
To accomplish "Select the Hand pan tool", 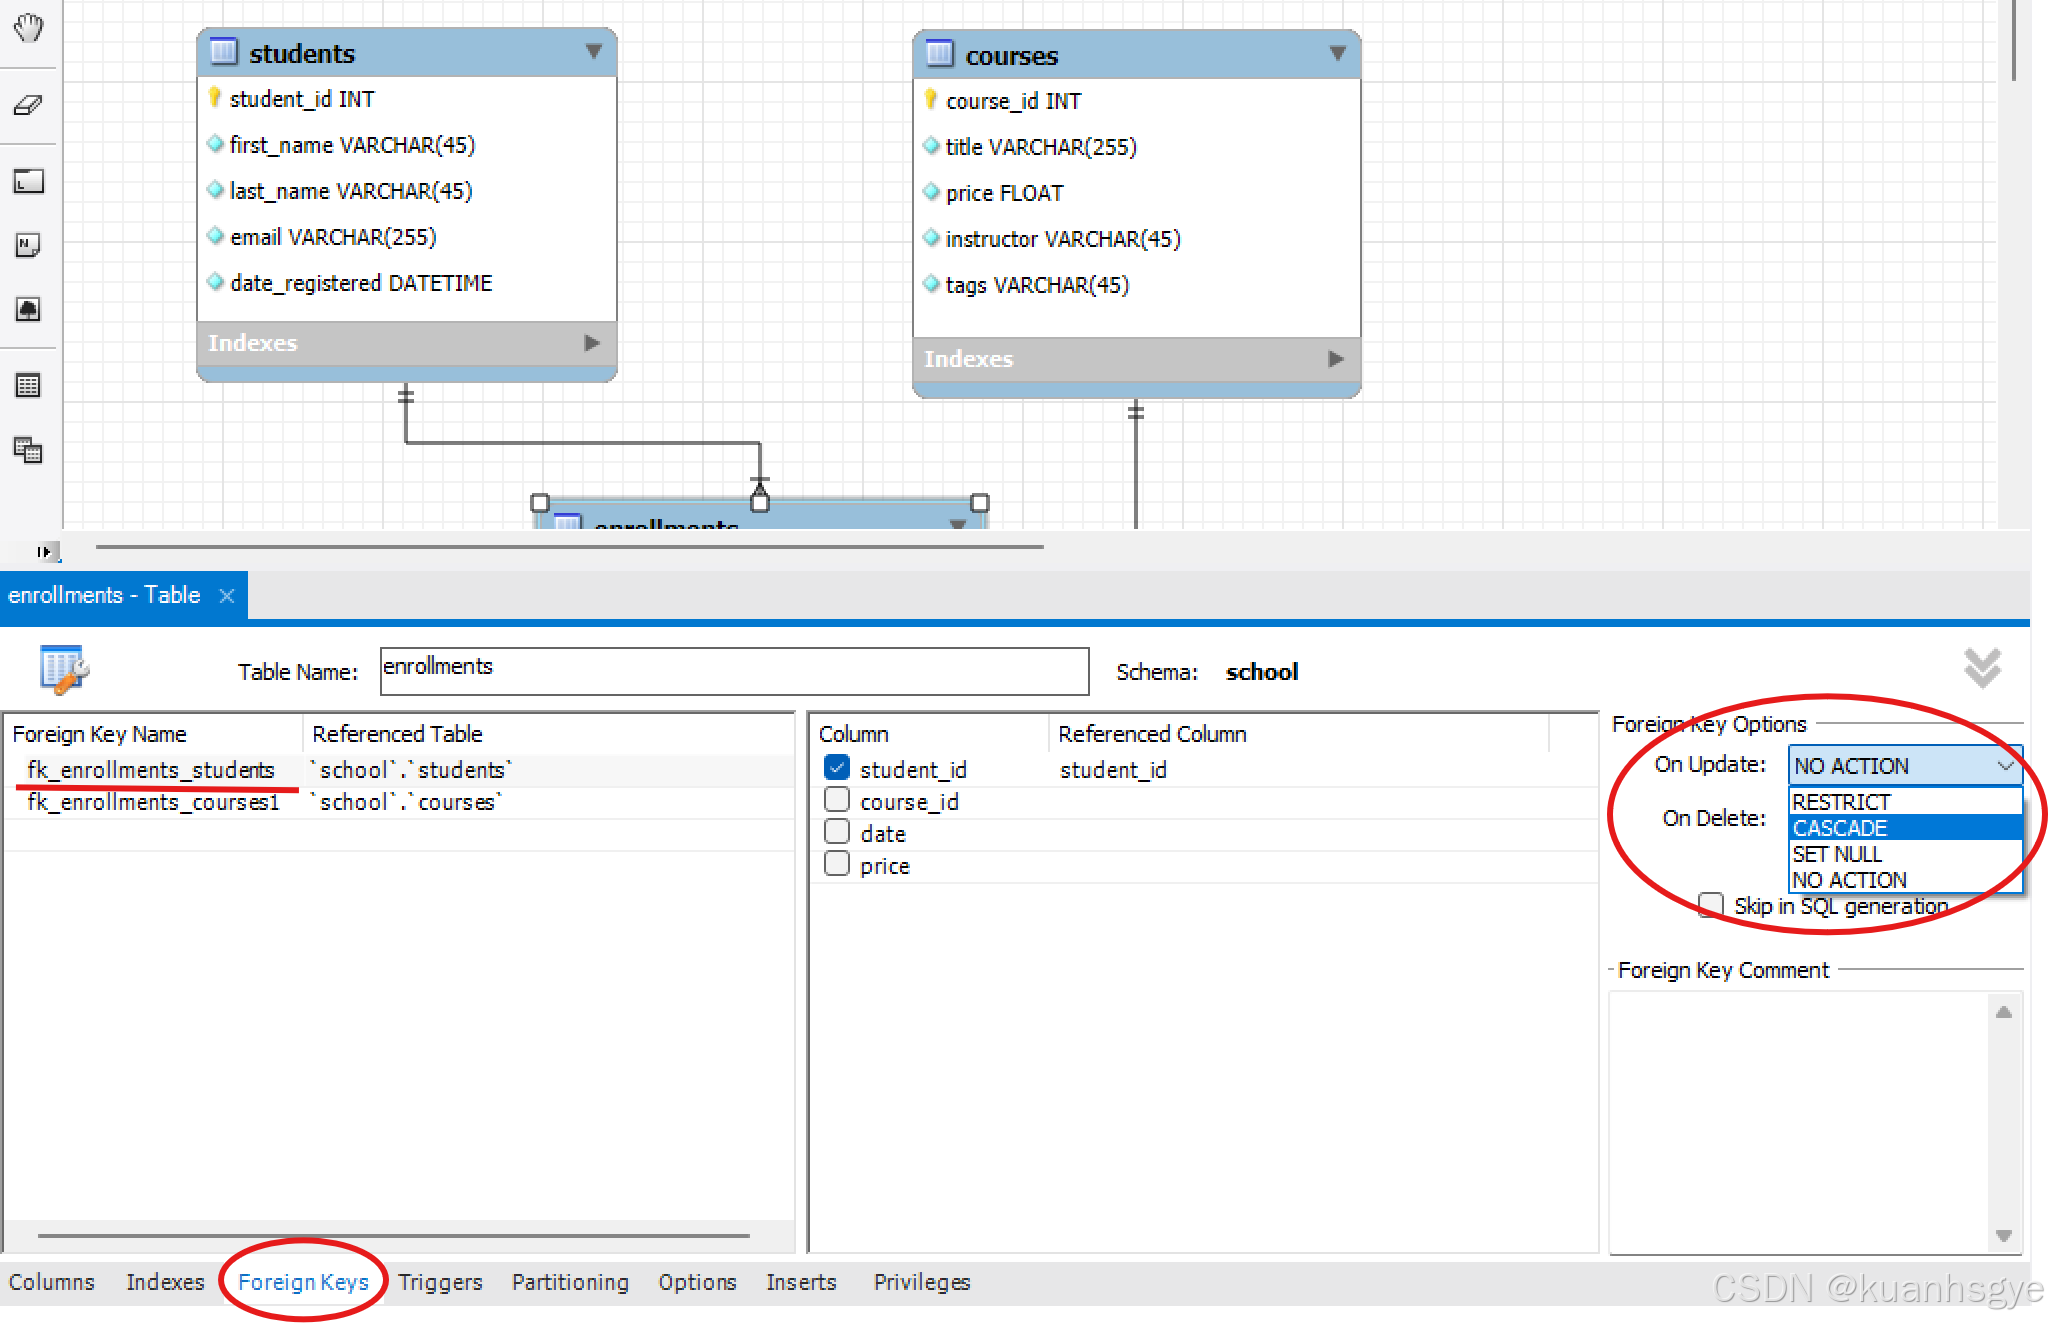I will (x=28, y=28).
